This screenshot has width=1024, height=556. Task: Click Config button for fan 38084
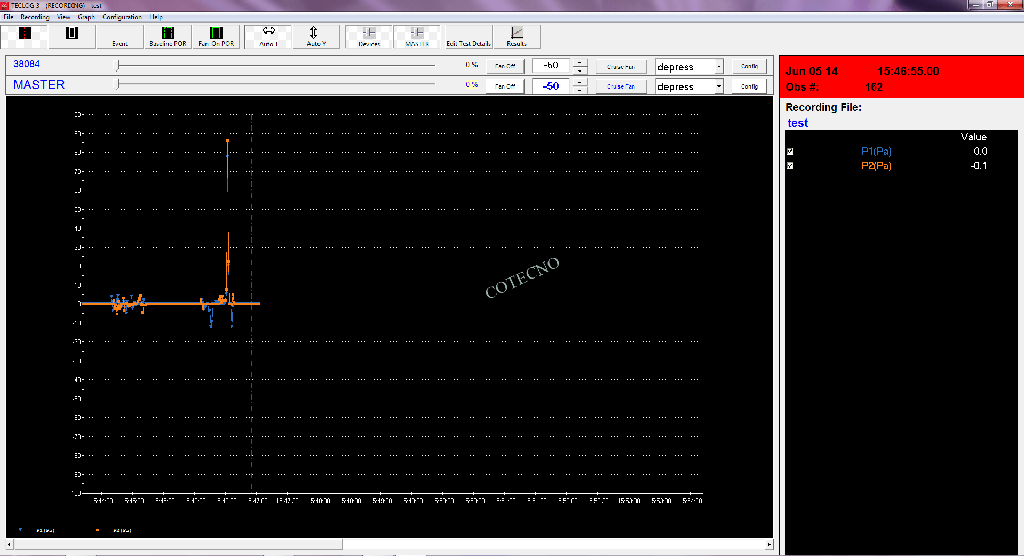(748, 67)
